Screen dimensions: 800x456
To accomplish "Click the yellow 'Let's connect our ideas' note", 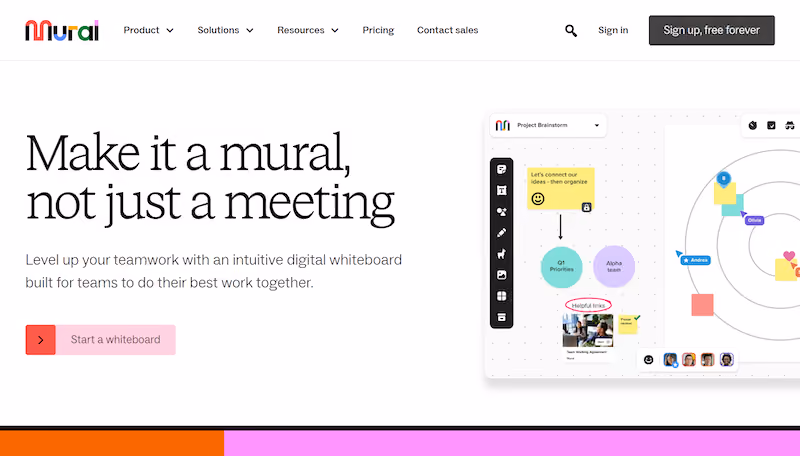I will [x=561, y=189].
